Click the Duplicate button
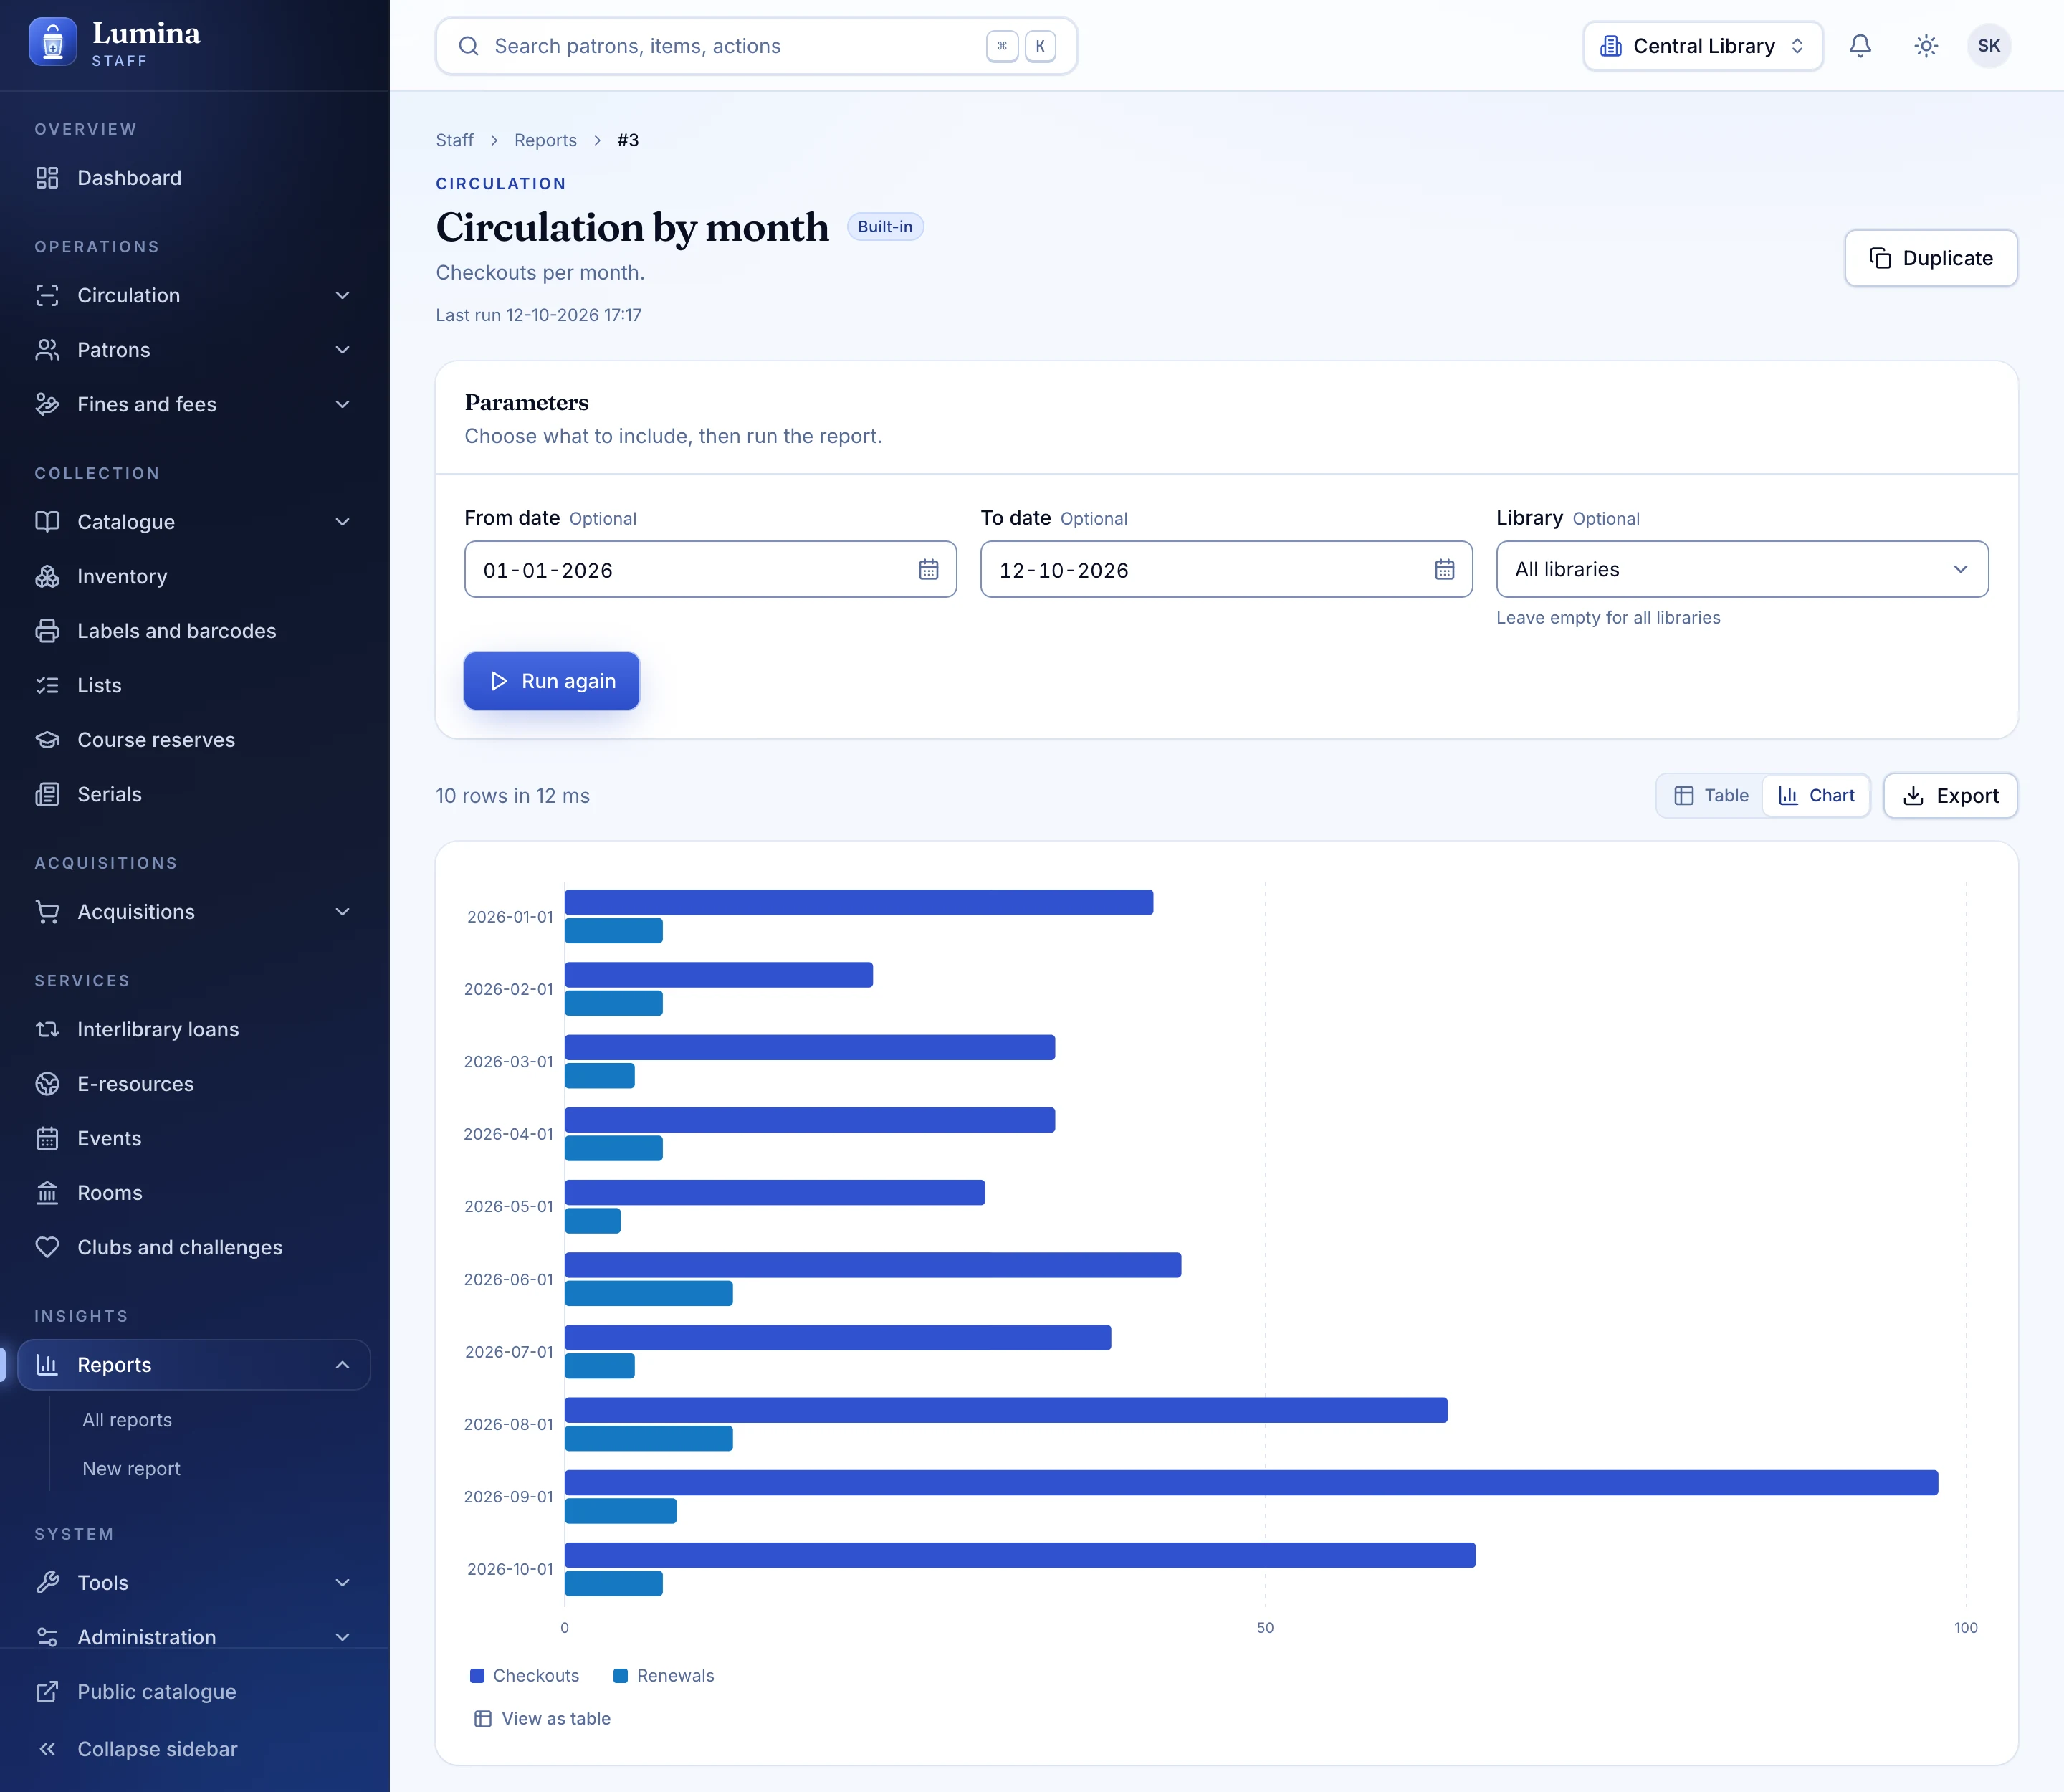The image size is (2064, 1792). click(x=1930, y=258)
